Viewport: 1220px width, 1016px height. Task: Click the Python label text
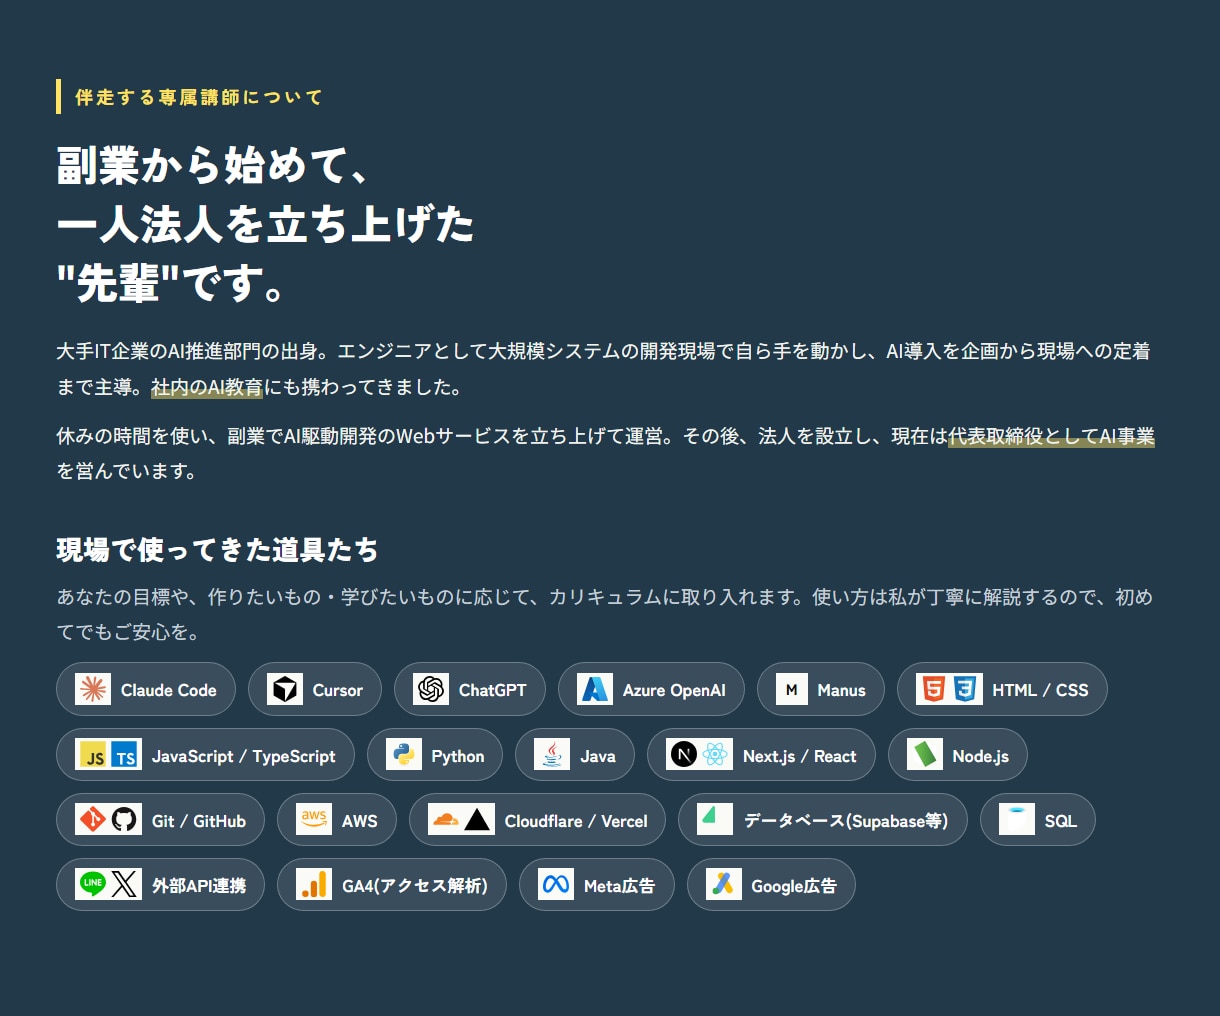pyautogui.click(x=458, y=756)
